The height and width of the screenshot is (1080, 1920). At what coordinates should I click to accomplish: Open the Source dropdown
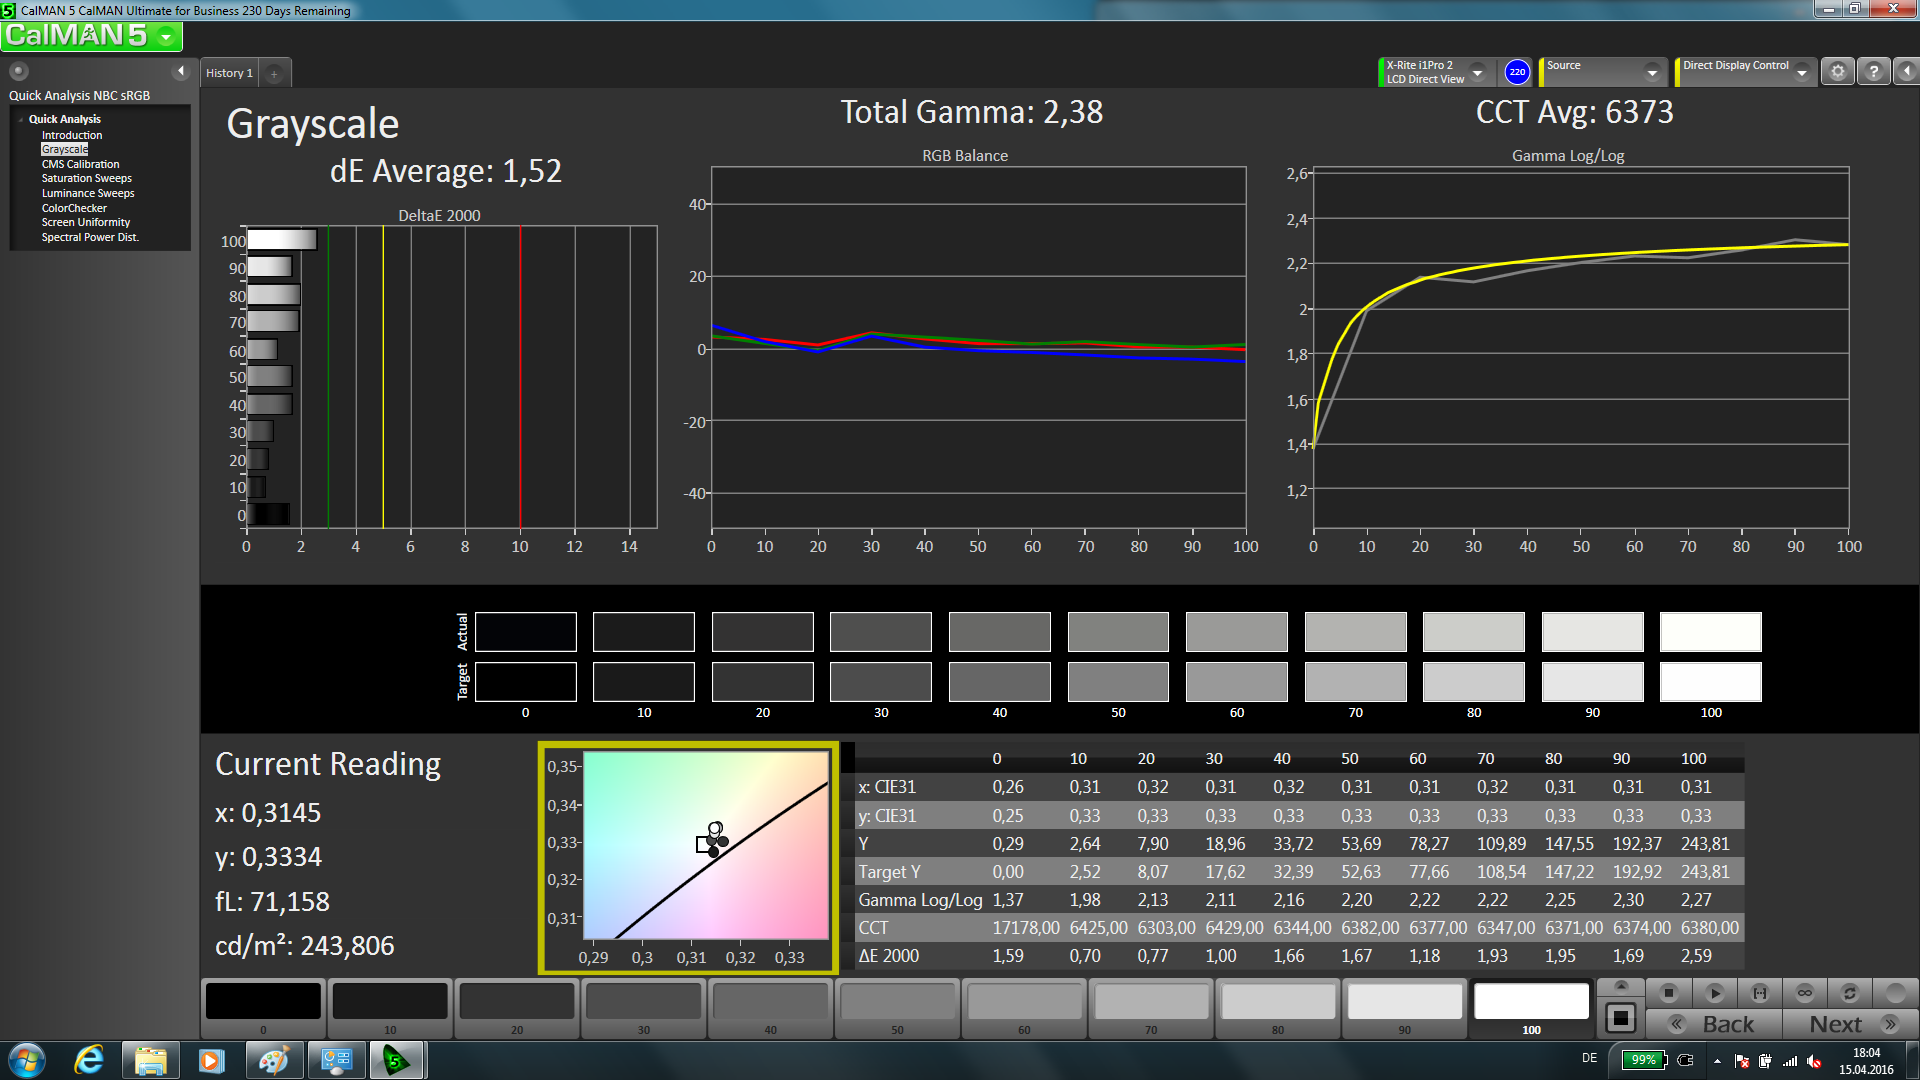pyautogui.click(x=1651, y=72)
